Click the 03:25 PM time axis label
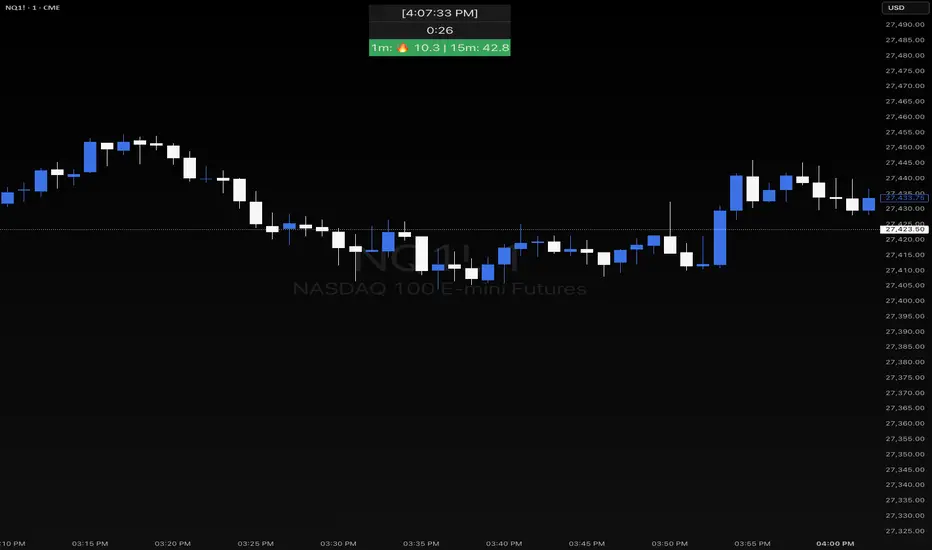The height and width of the screenshot is (550, 932). [x=256, y=543]
